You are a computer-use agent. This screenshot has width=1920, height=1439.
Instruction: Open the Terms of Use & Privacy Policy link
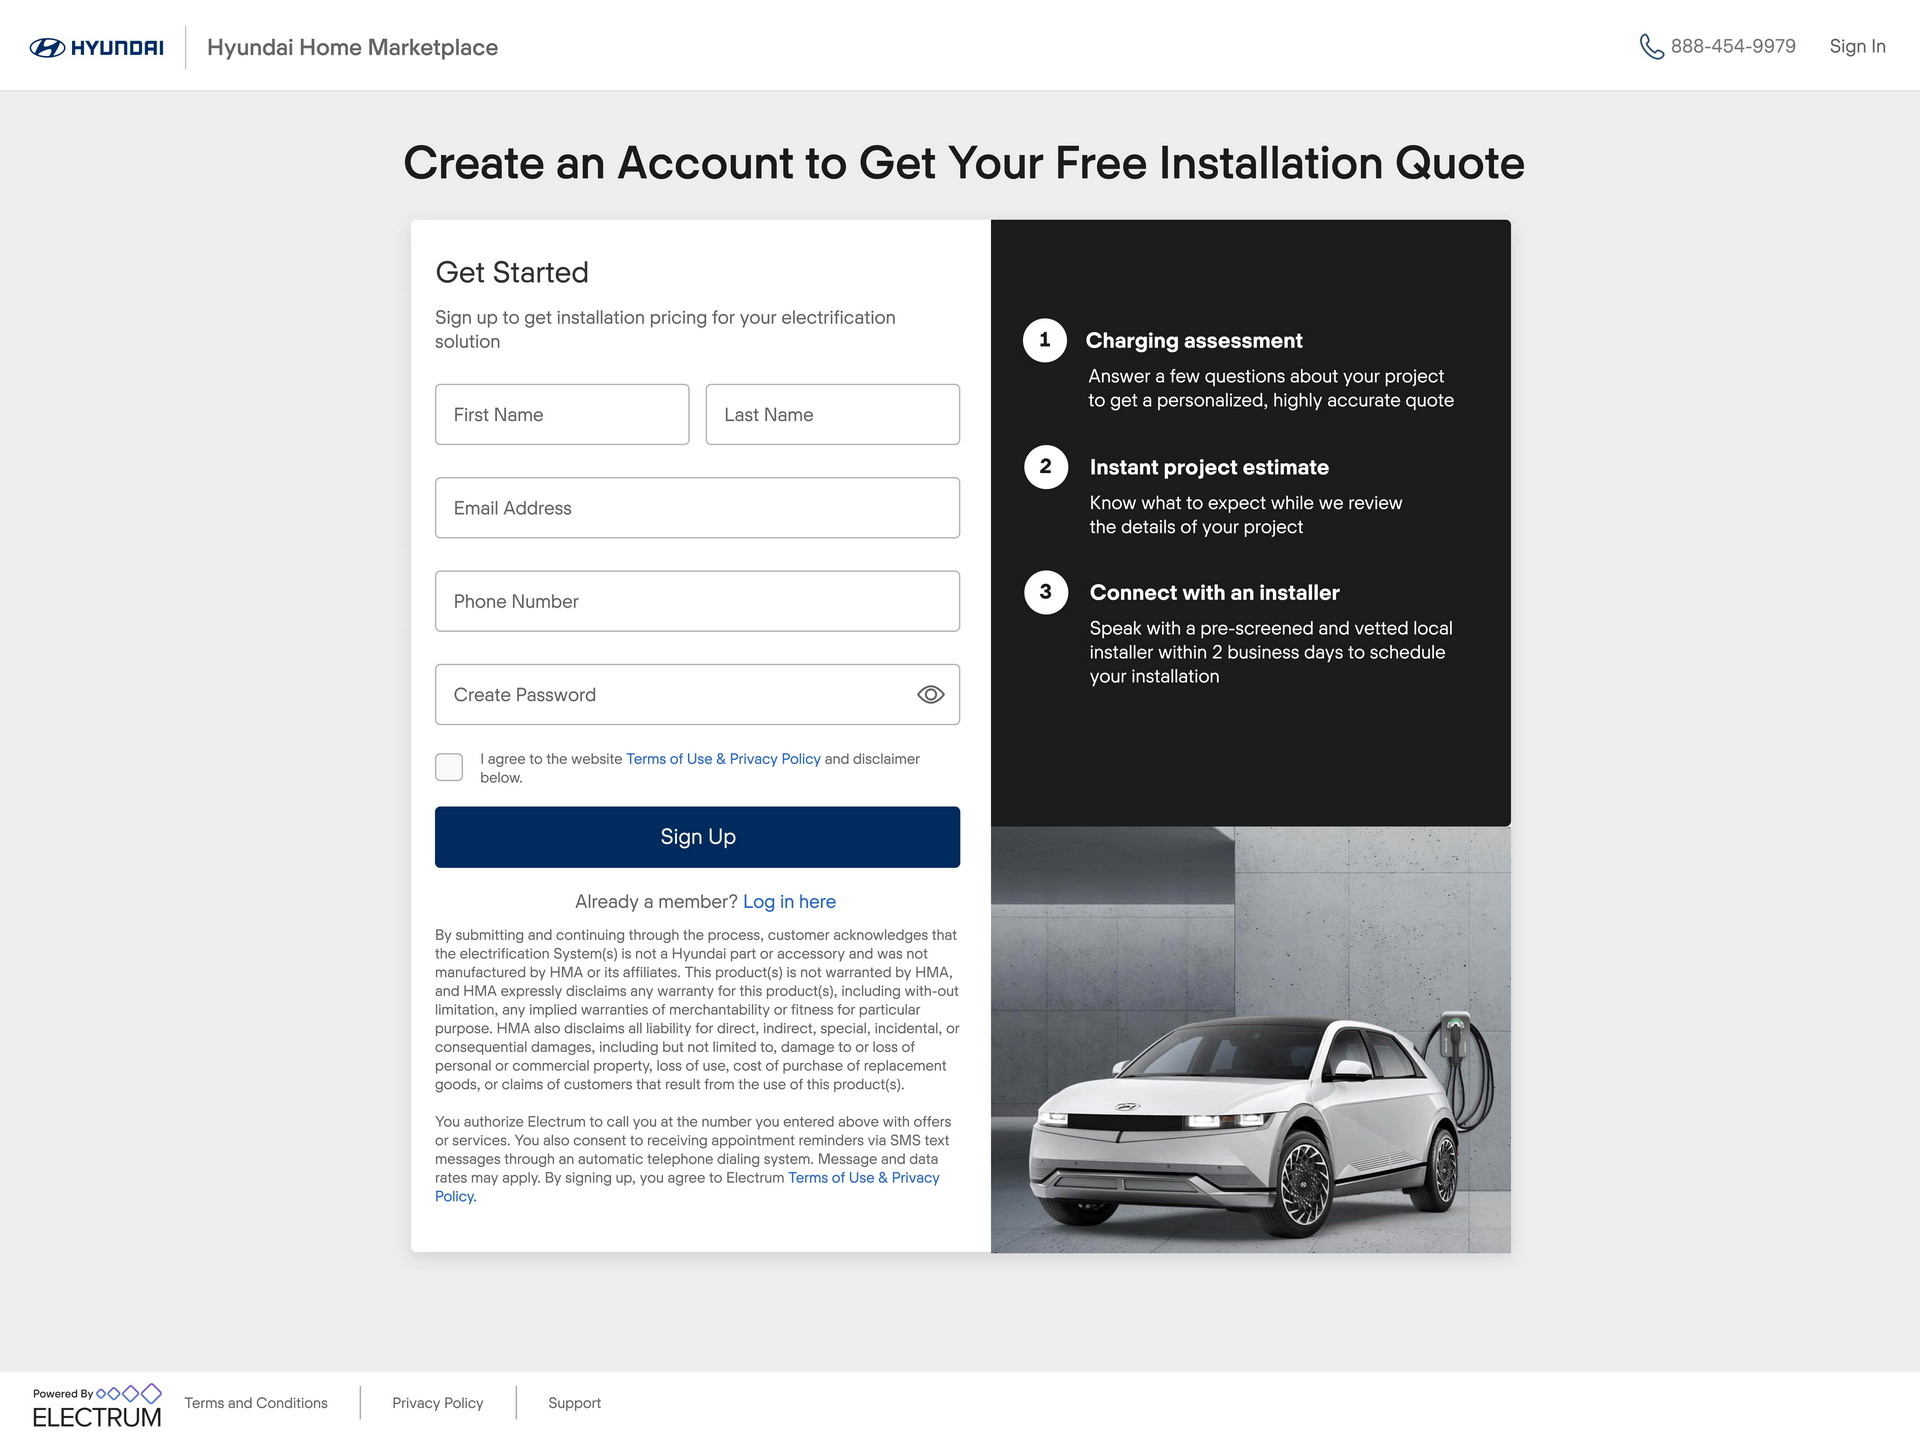[722, 759]
